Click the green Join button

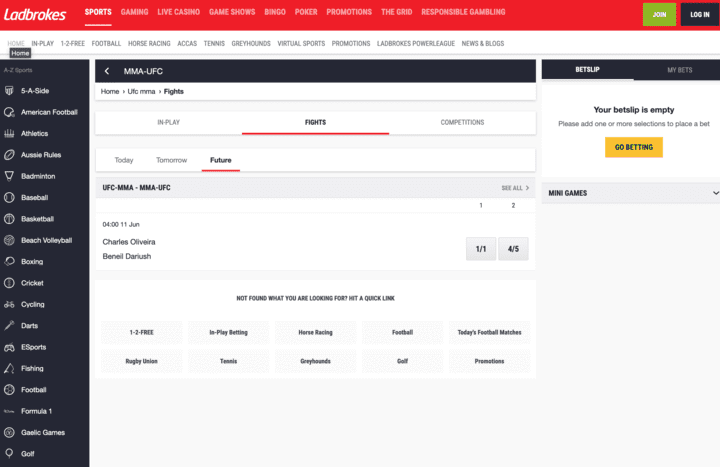659,14
